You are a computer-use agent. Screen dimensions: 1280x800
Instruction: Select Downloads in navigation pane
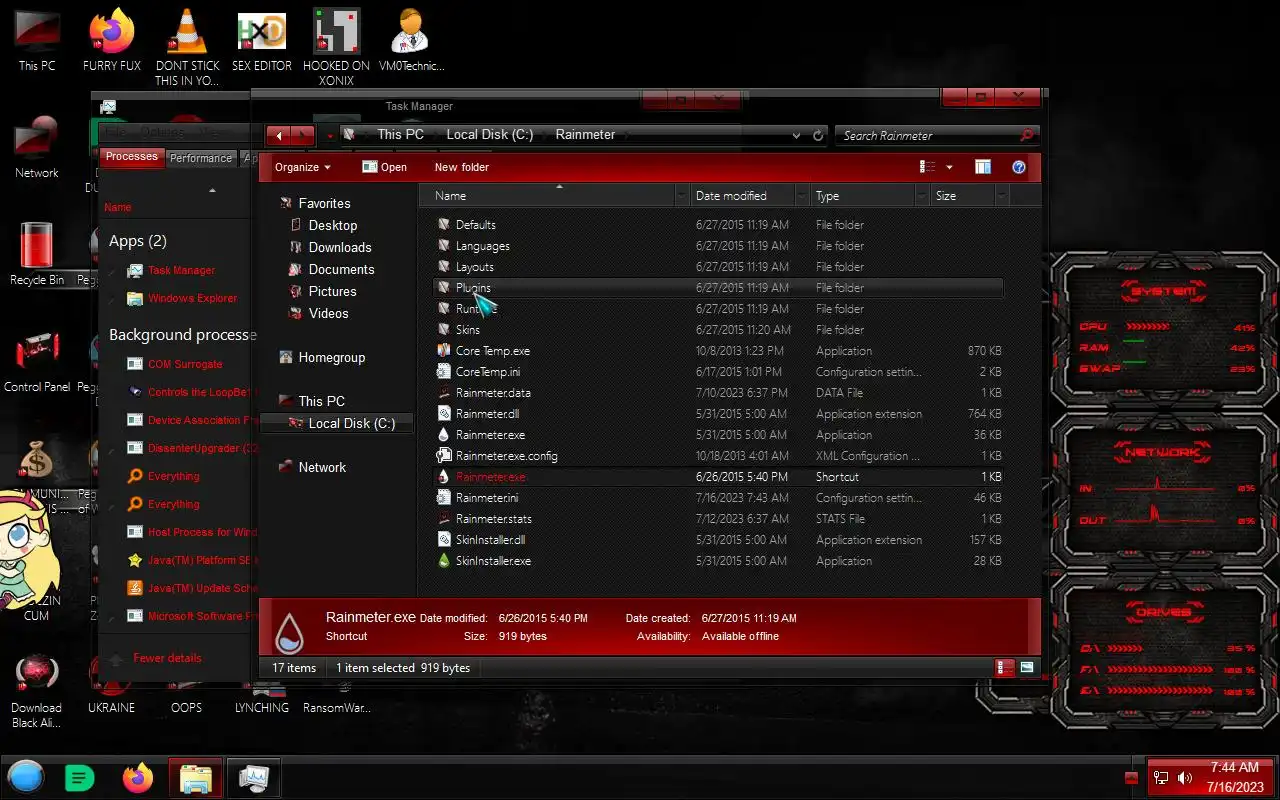click(x=340, y=247)
